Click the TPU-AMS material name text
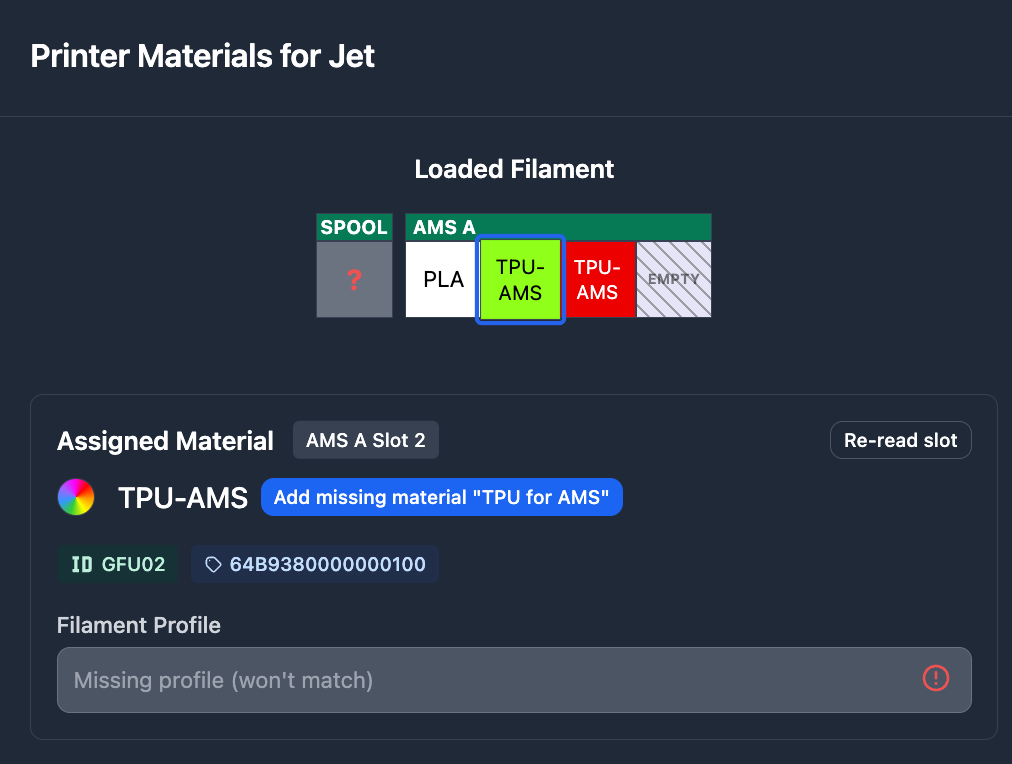This screenshot has width=1012, height=764. 183,498
